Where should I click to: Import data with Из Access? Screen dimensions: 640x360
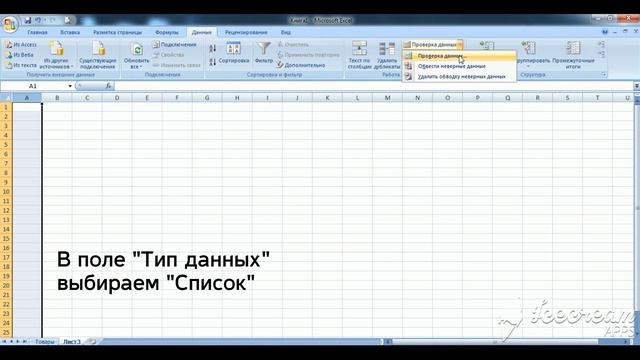pos(21,44)
